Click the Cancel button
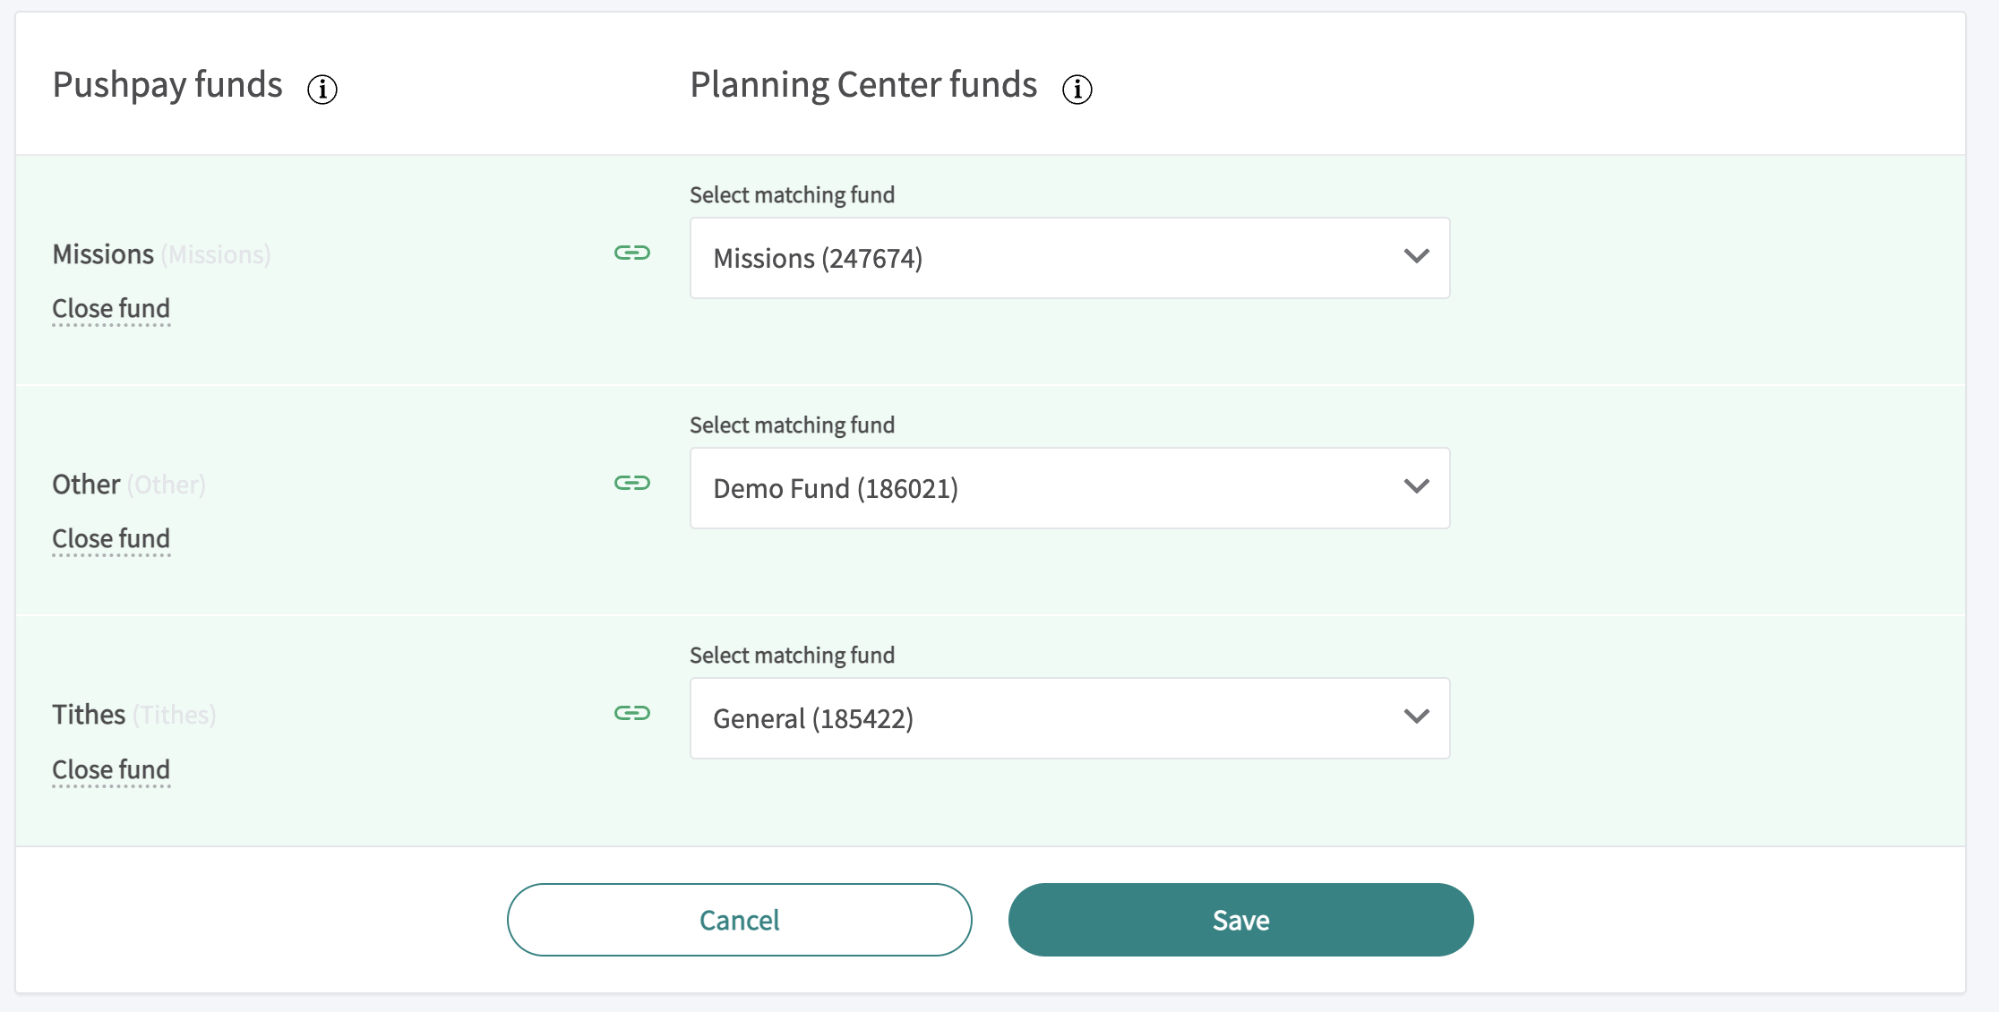1999x1013 pixels. [738, 919]
